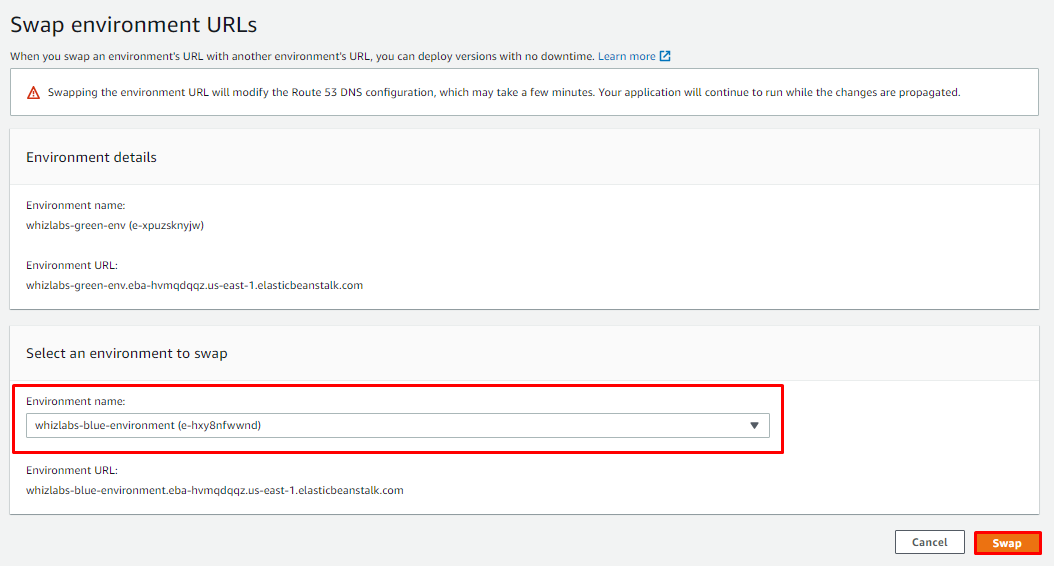Click the Environment URL label under Environment details
Screen dimensions: 1054x566
click(x=72, y=266)
